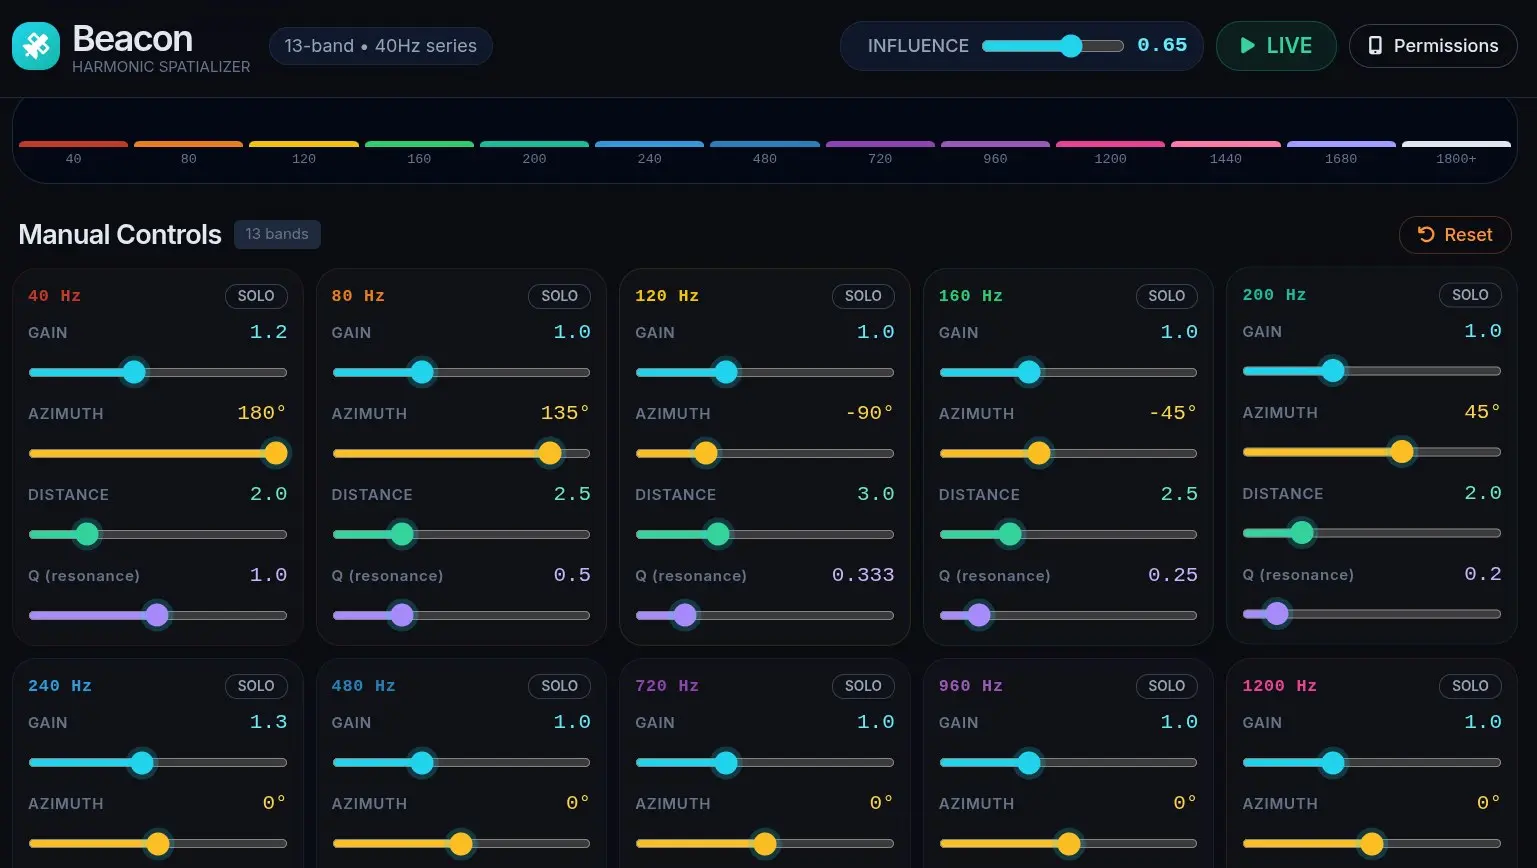Viewport: 1537px width, 868px height.
Task: Click the 200 Hz Q resonance slider knob
Action: point(1277,614)
